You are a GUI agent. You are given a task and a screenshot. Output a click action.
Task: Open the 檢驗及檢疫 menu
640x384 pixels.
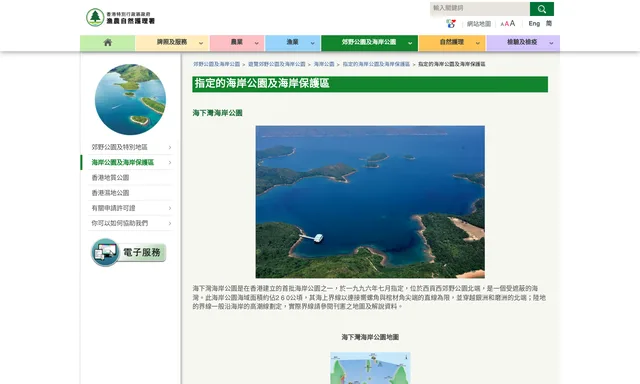[522, 42]
